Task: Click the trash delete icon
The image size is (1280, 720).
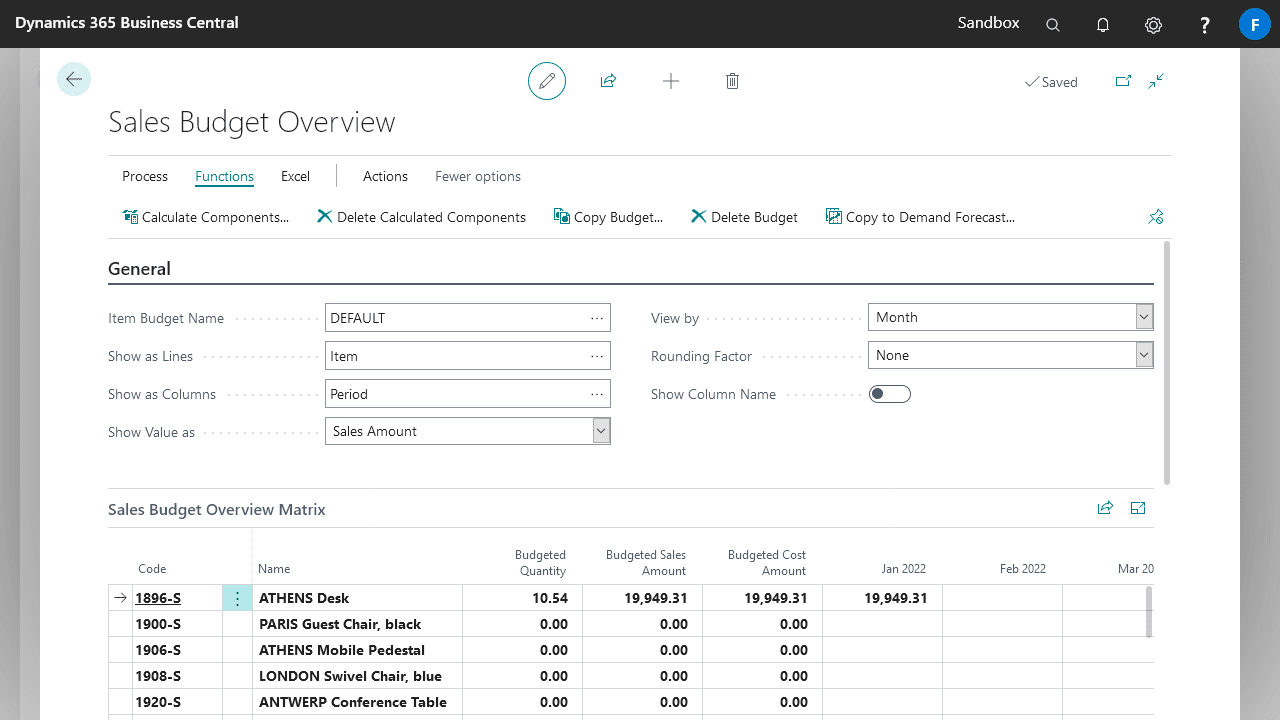Action: [x=732, y=81]
